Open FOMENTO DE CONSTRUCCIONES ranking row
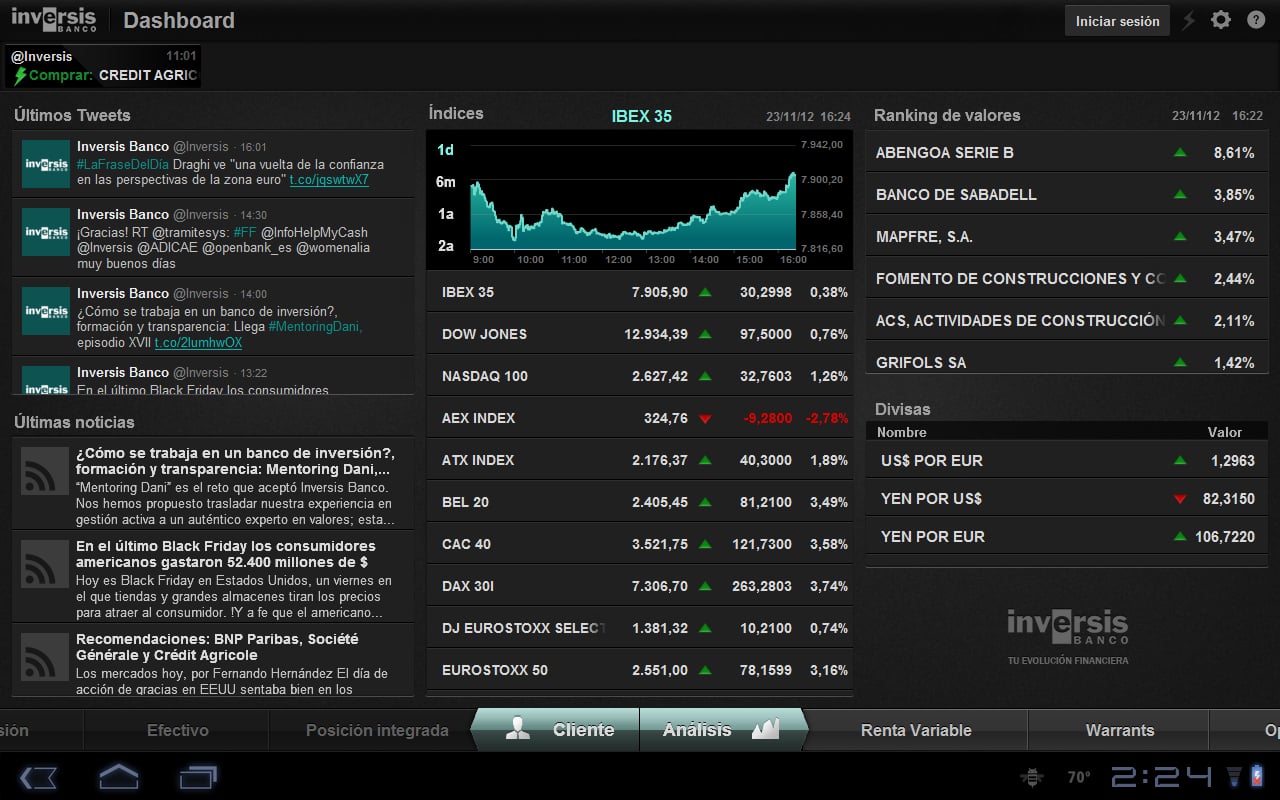This screenshot has height=800, width=1280. (1067, 278)
